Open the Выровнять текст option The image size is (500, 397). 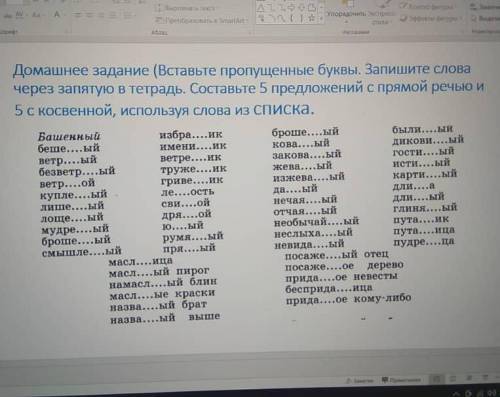coord(186,8)
